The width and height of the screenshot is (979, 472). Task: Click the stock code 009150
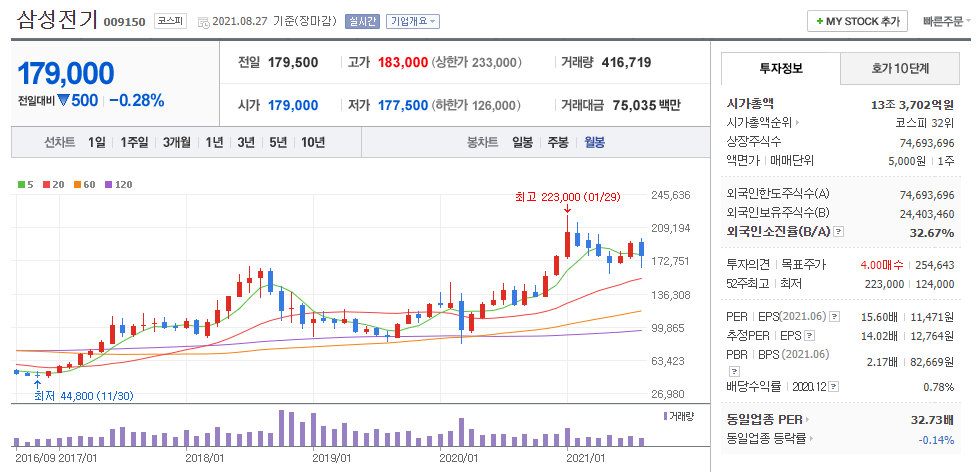tap(124, 22)
